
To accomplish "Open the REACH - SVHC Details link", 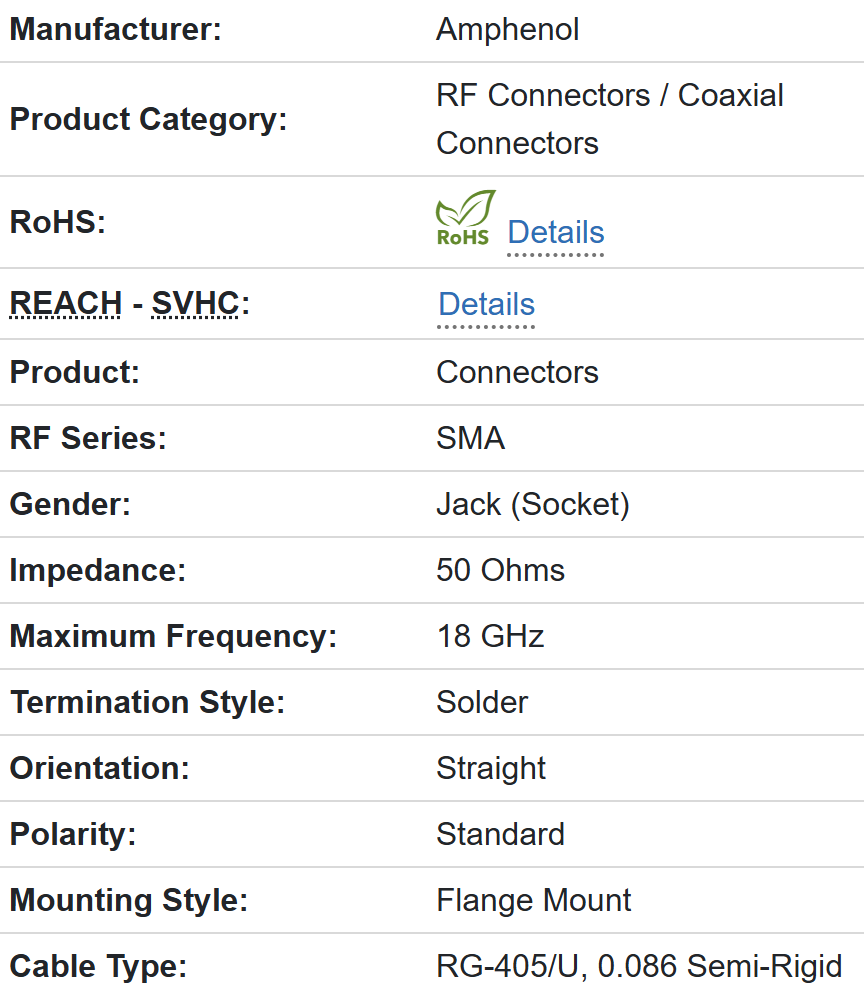I will pyautogui.click(x=486, y=304).
